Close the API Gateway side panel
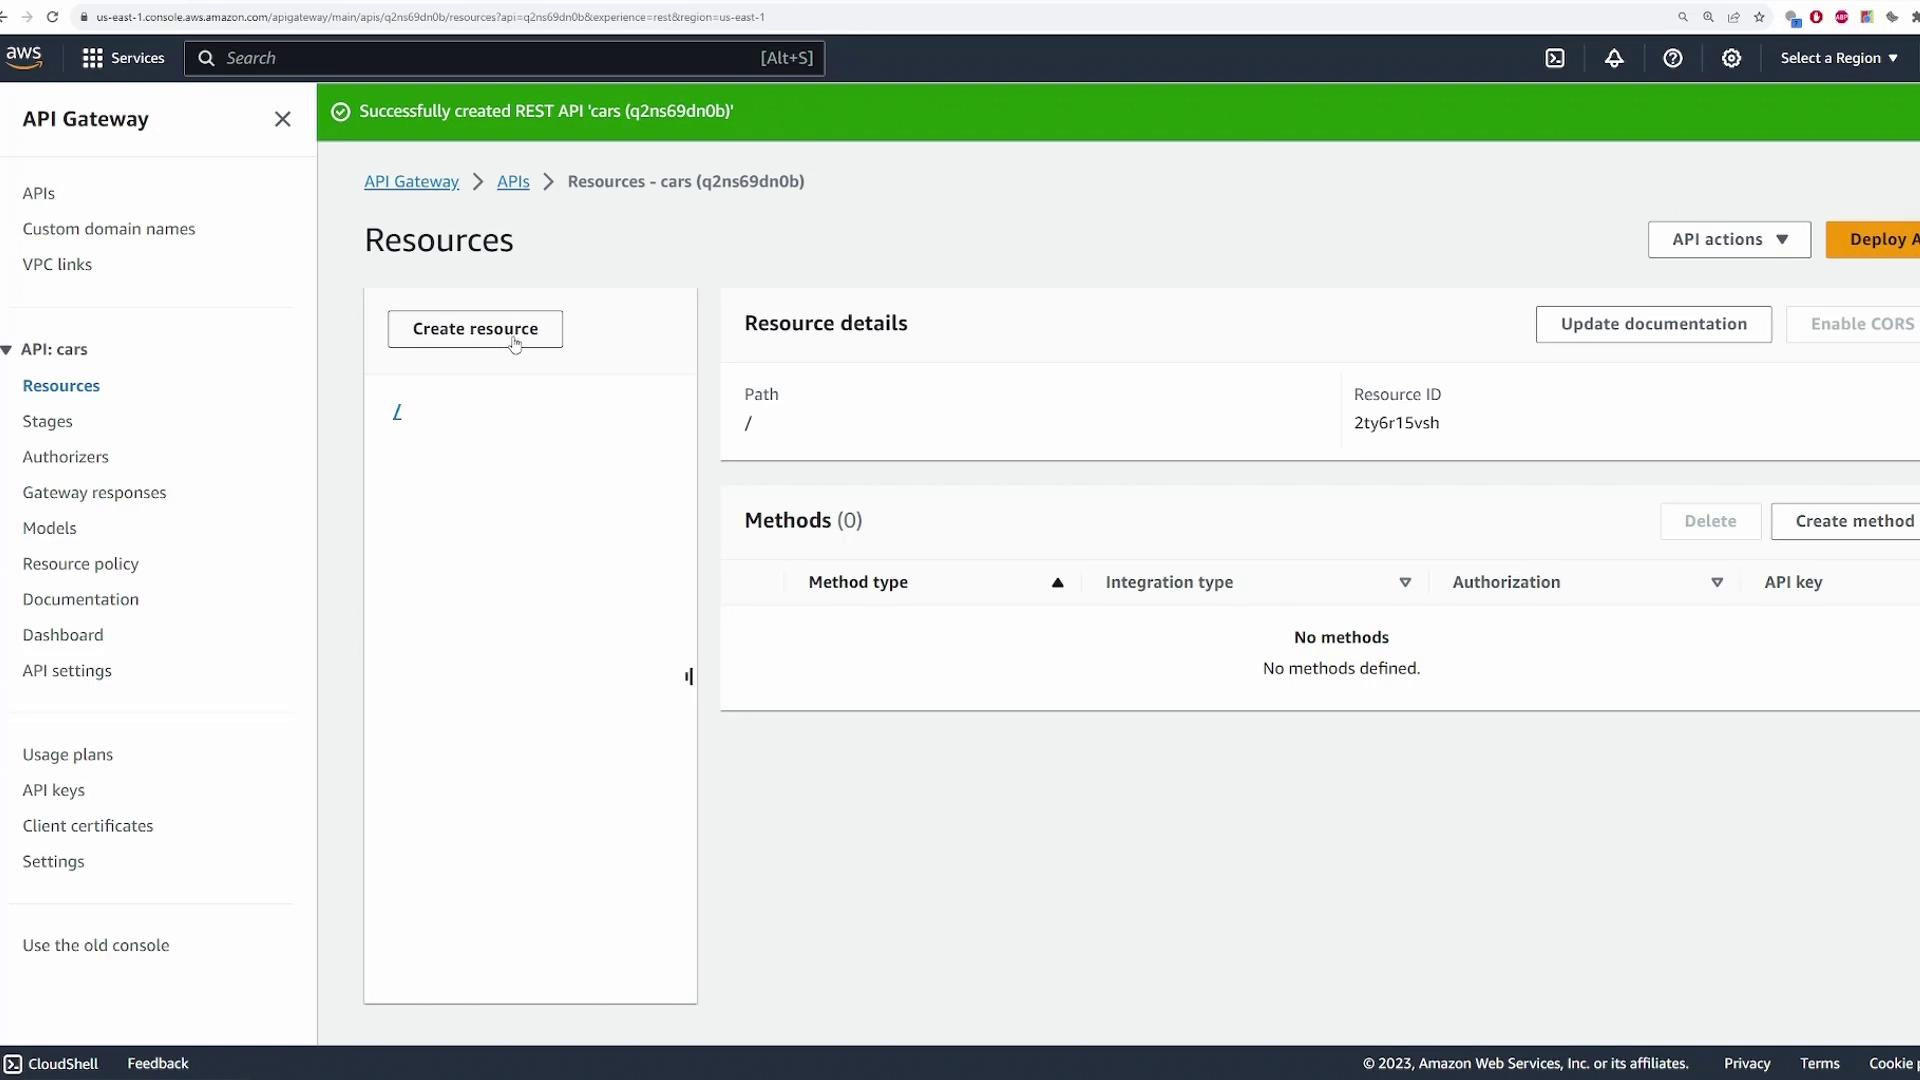 (283, 119)
